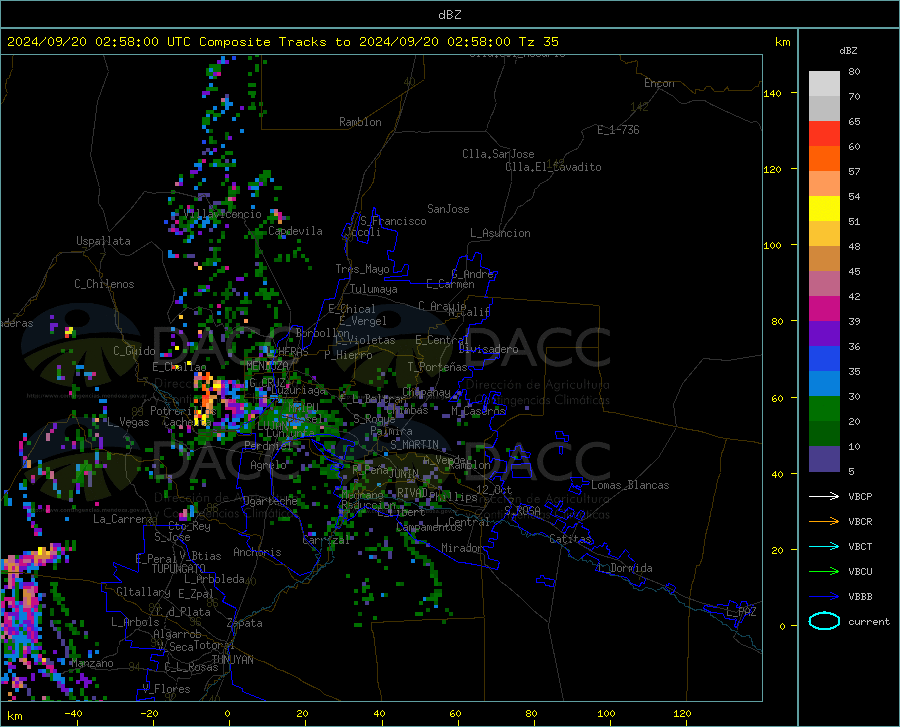Click the 'km' label at top-right of map
The image size is (900, 727).
pyautogui.click(x=782, y=42)
